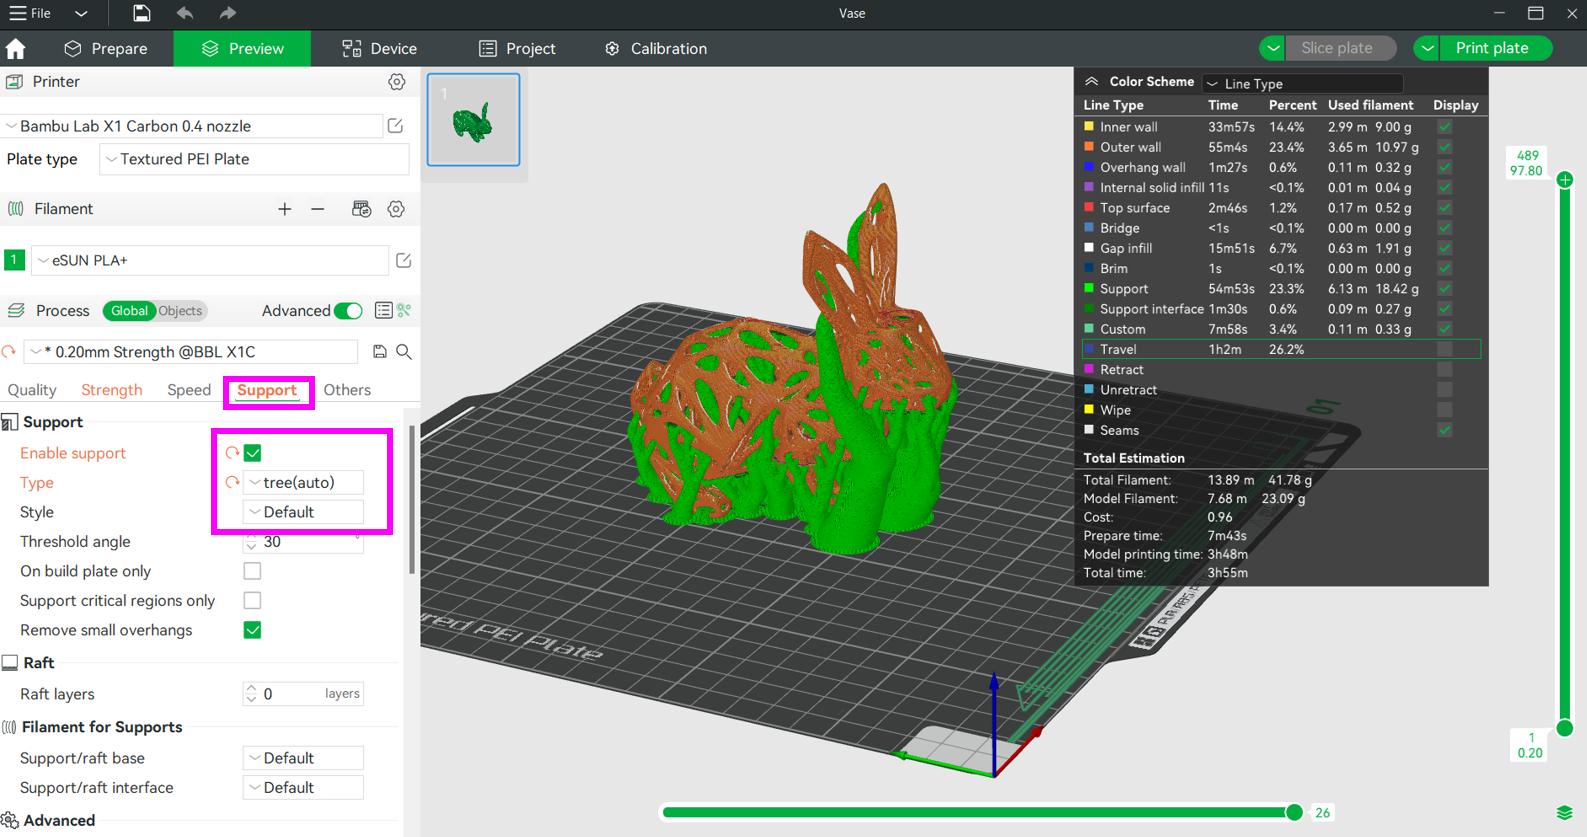Reset the Enable support setting arrow

232,453
